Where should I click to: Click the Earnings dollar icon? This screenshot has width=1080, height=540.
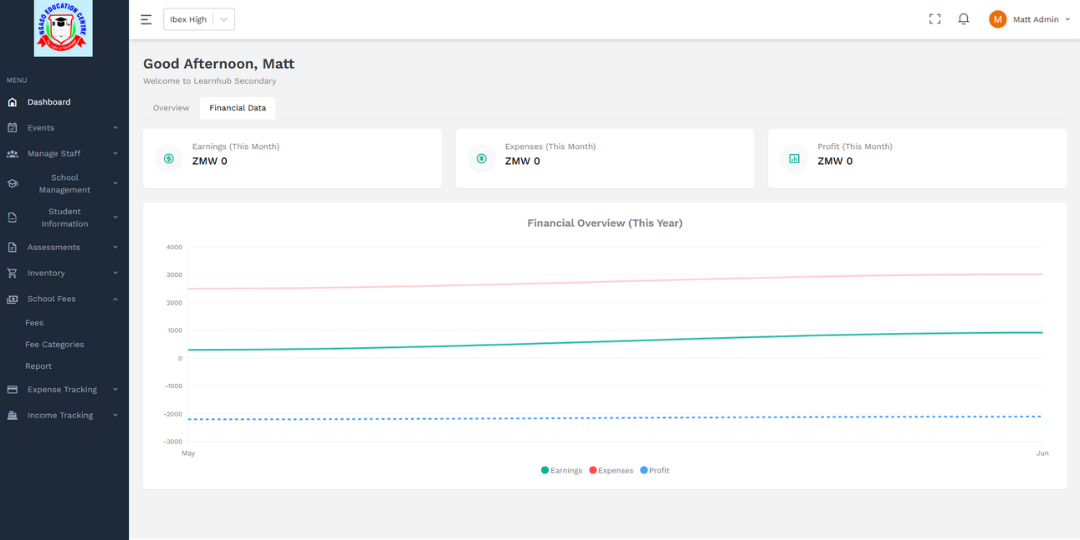(x=169, y=158)
